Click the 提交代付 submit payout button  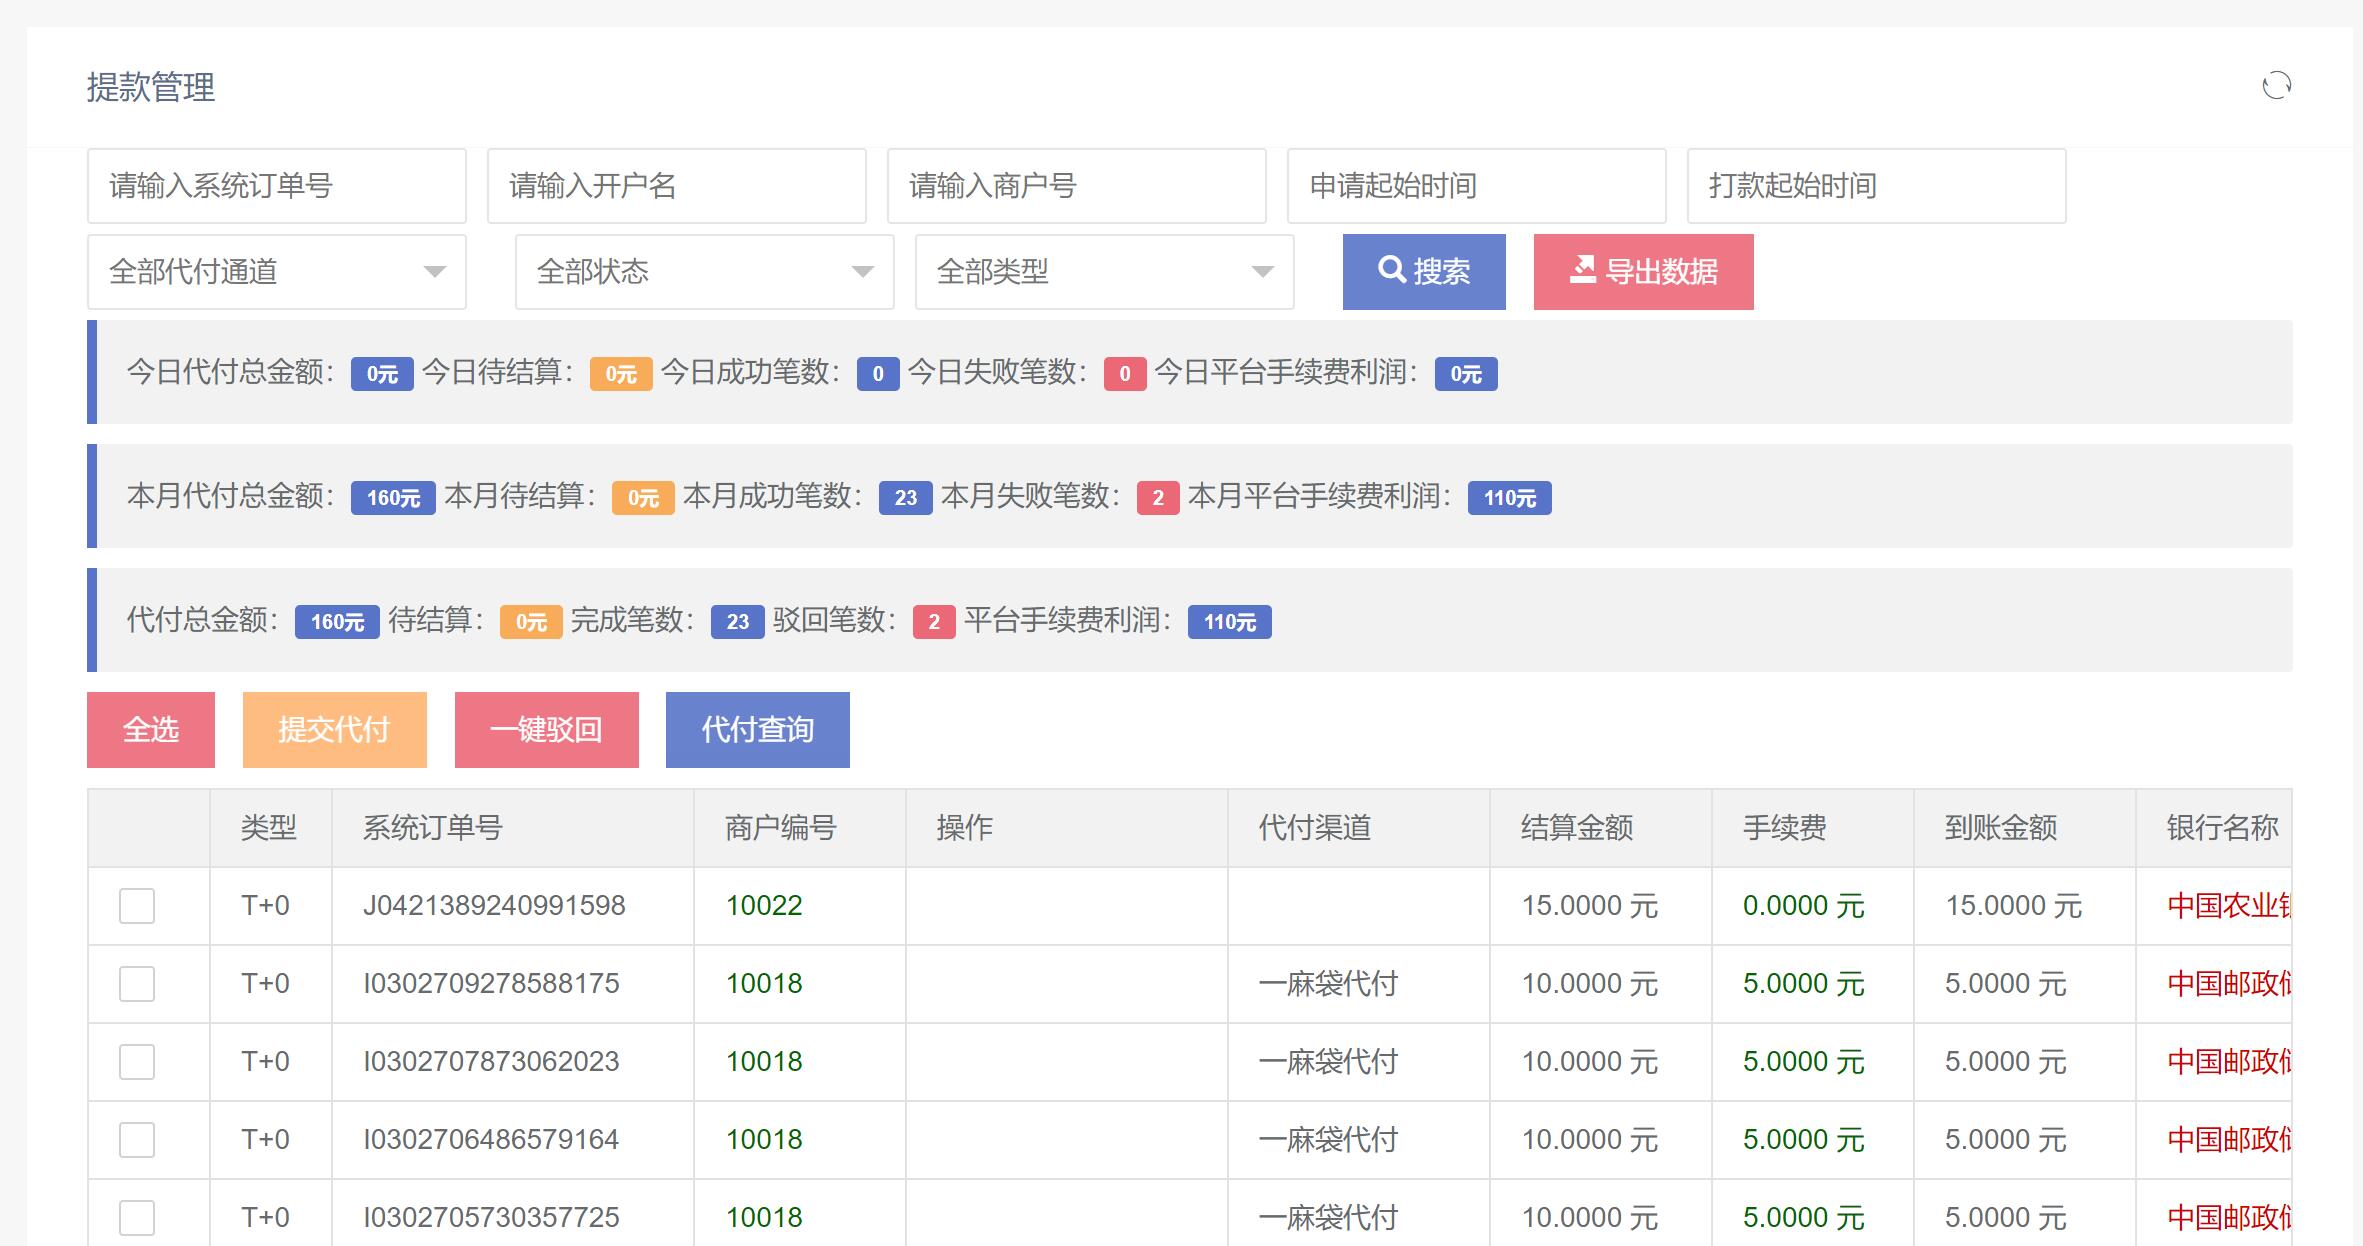click(x=334, y=730)
